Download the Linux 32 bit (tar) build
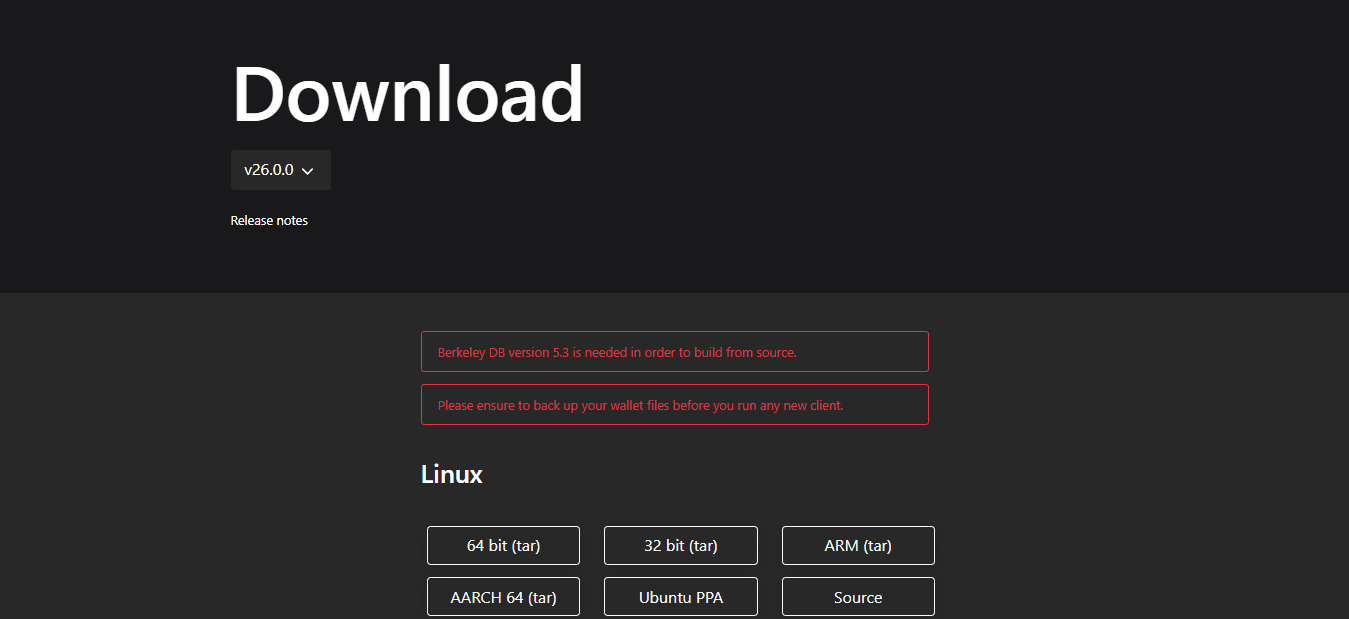The height and width of the screenshot is (619, 1349). pyautogui.click(x=681, y=545)
